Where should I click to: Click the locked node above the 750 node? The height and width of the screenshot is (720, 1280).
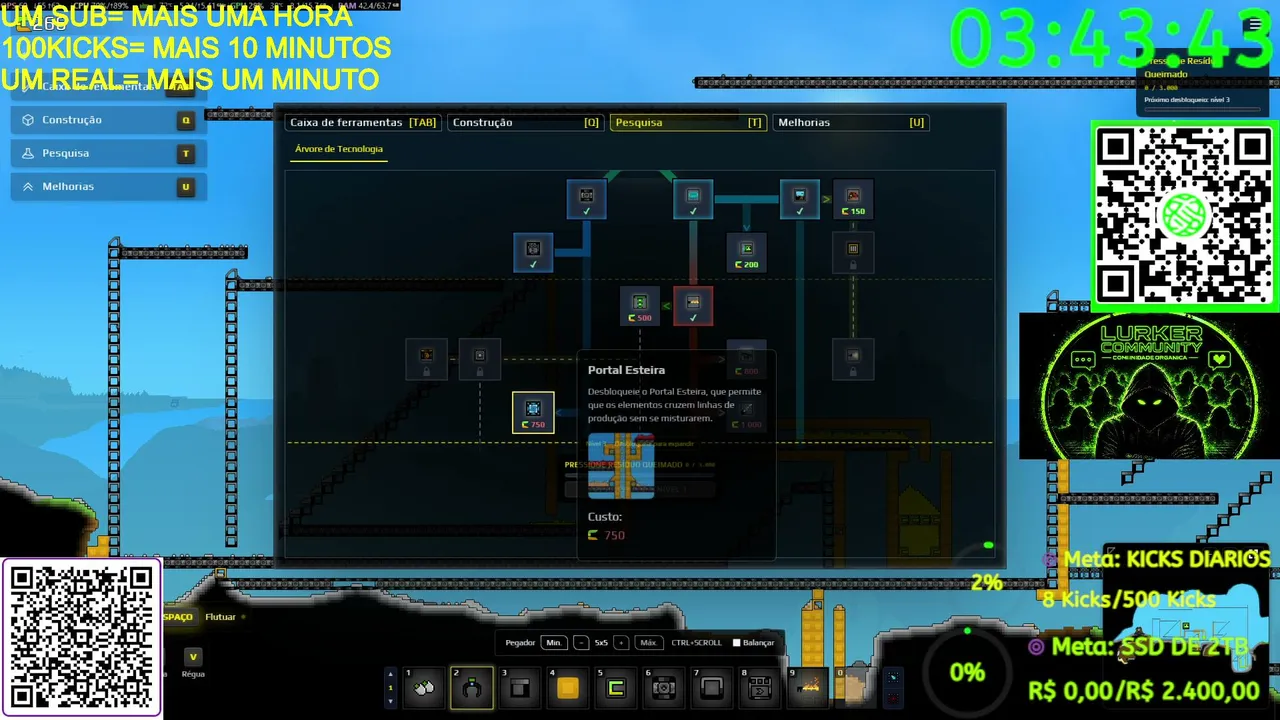480,359
